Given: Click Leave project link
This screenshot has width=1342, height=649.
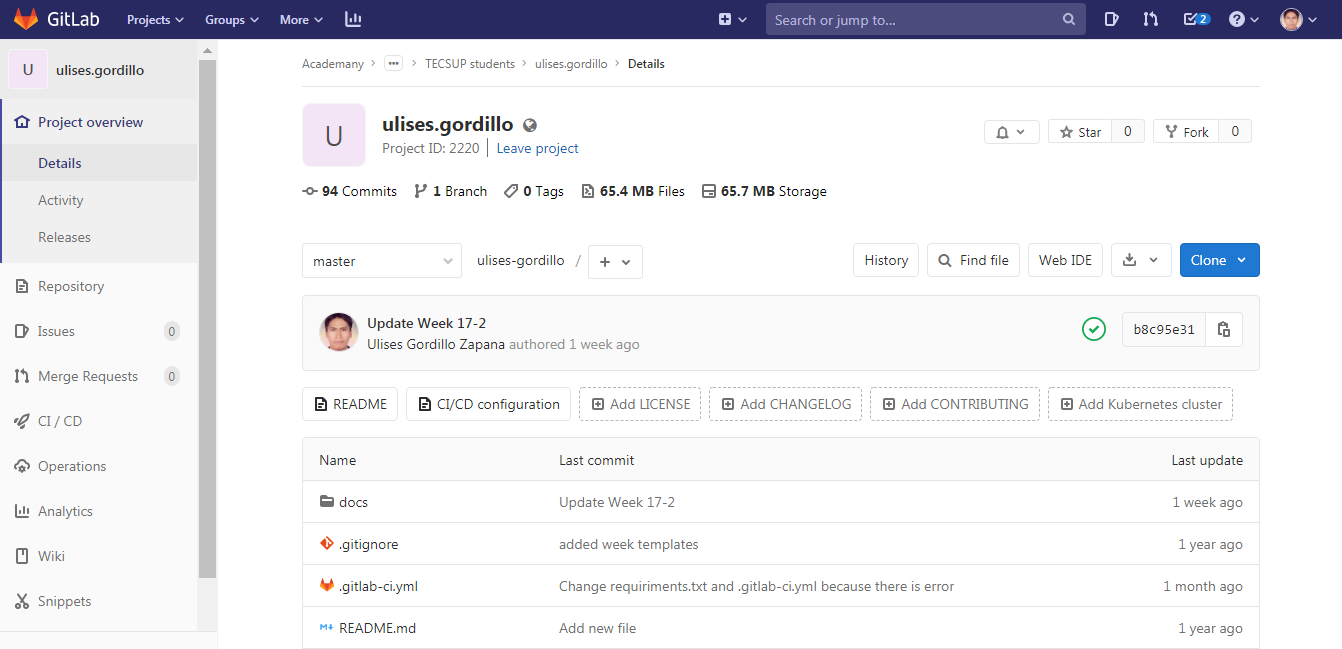Looking at the screenshot, I should [538, 148].
